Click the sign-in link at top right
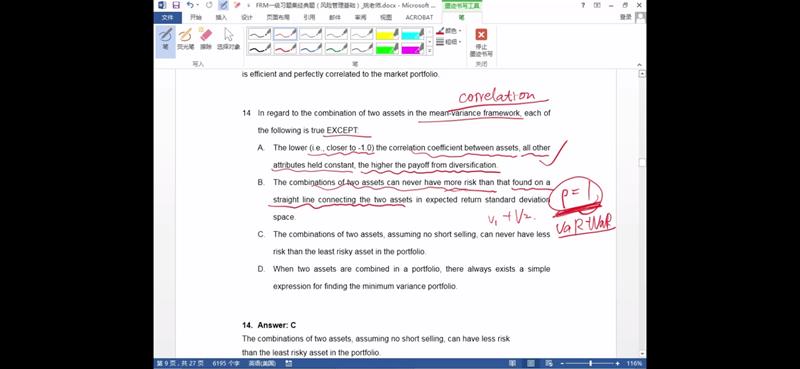800x369 pixels. pyautogui.click(x=625, y=17)
